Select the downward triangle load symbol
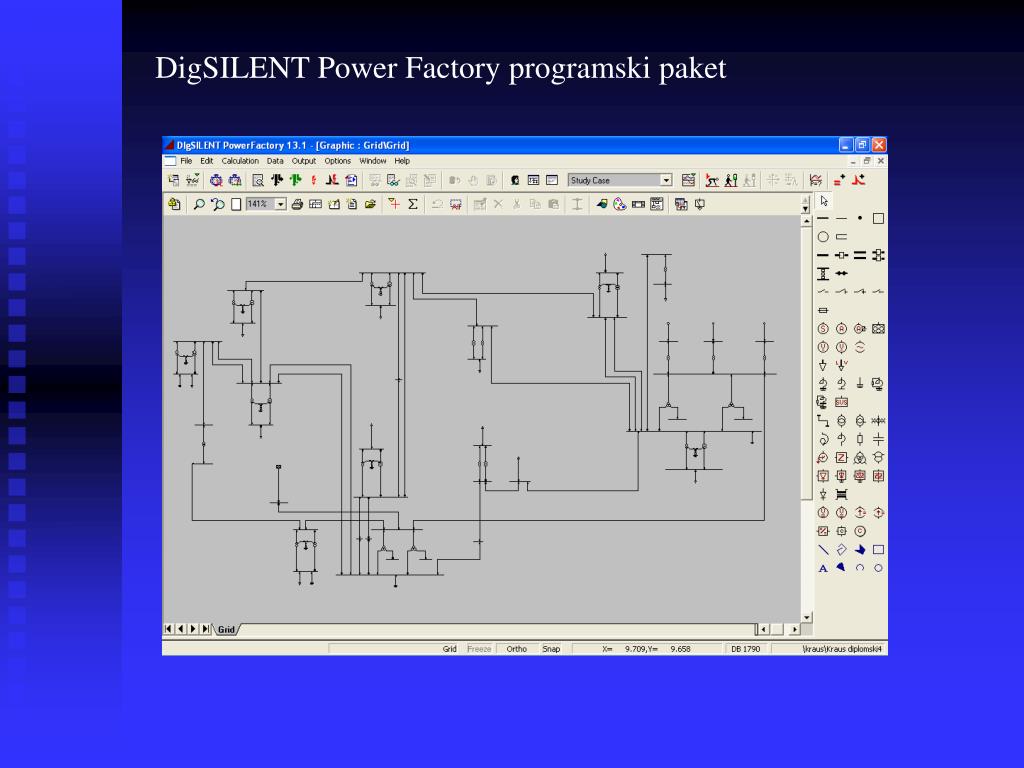The height and width of the screenshot is (768, 1024). click(x=823, y=365)
